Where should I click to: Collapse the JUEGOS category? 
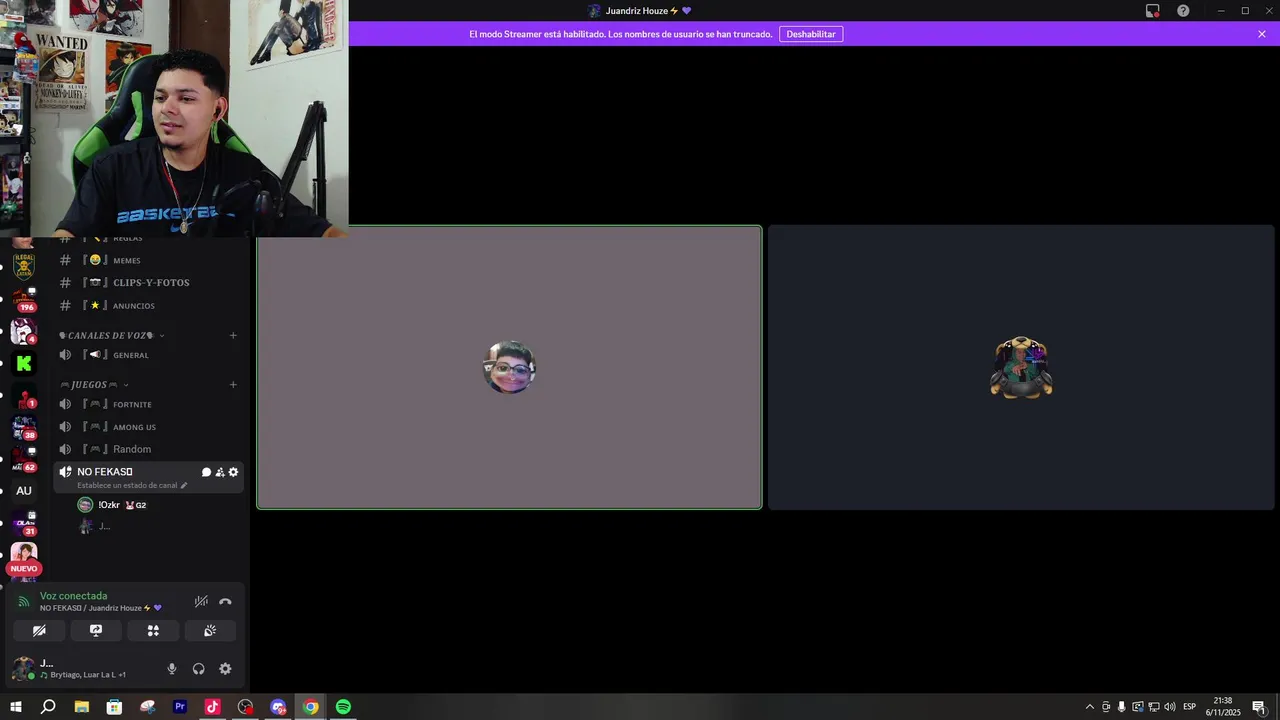point(95,385)
